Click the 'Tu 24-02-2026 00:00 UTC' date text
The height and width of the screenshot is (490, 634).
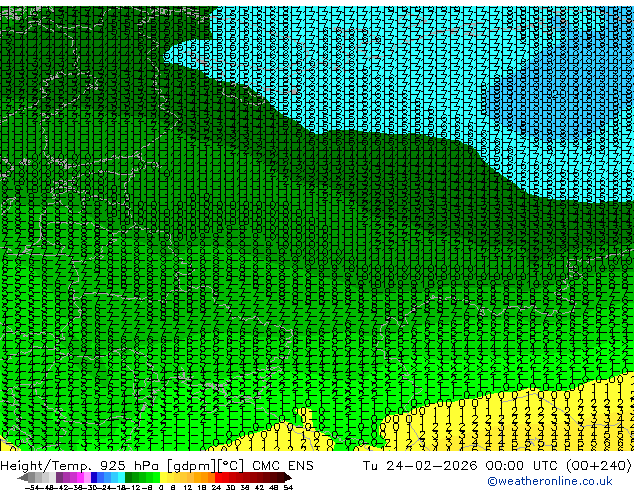pyautogui.click(x=461, y=466)
